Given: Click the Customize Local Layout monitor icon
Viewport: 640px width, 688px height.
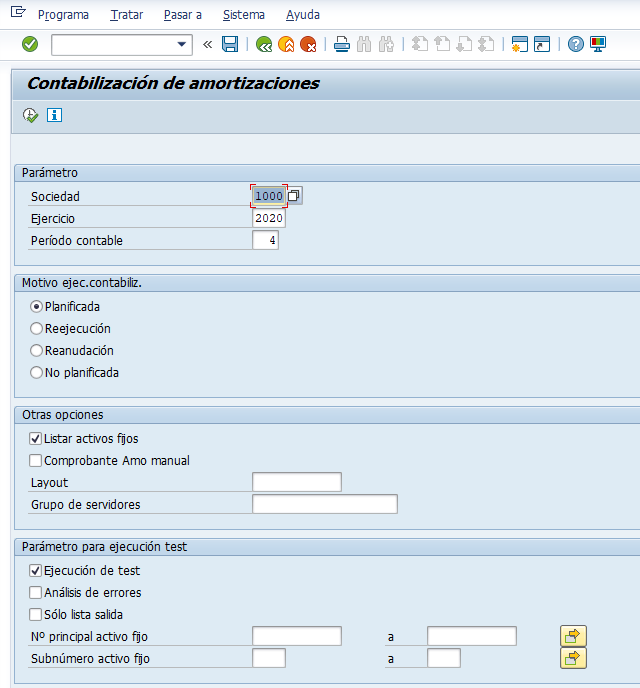Looking at the screenshot, I should pyautogui.click(x=598, y=44).
